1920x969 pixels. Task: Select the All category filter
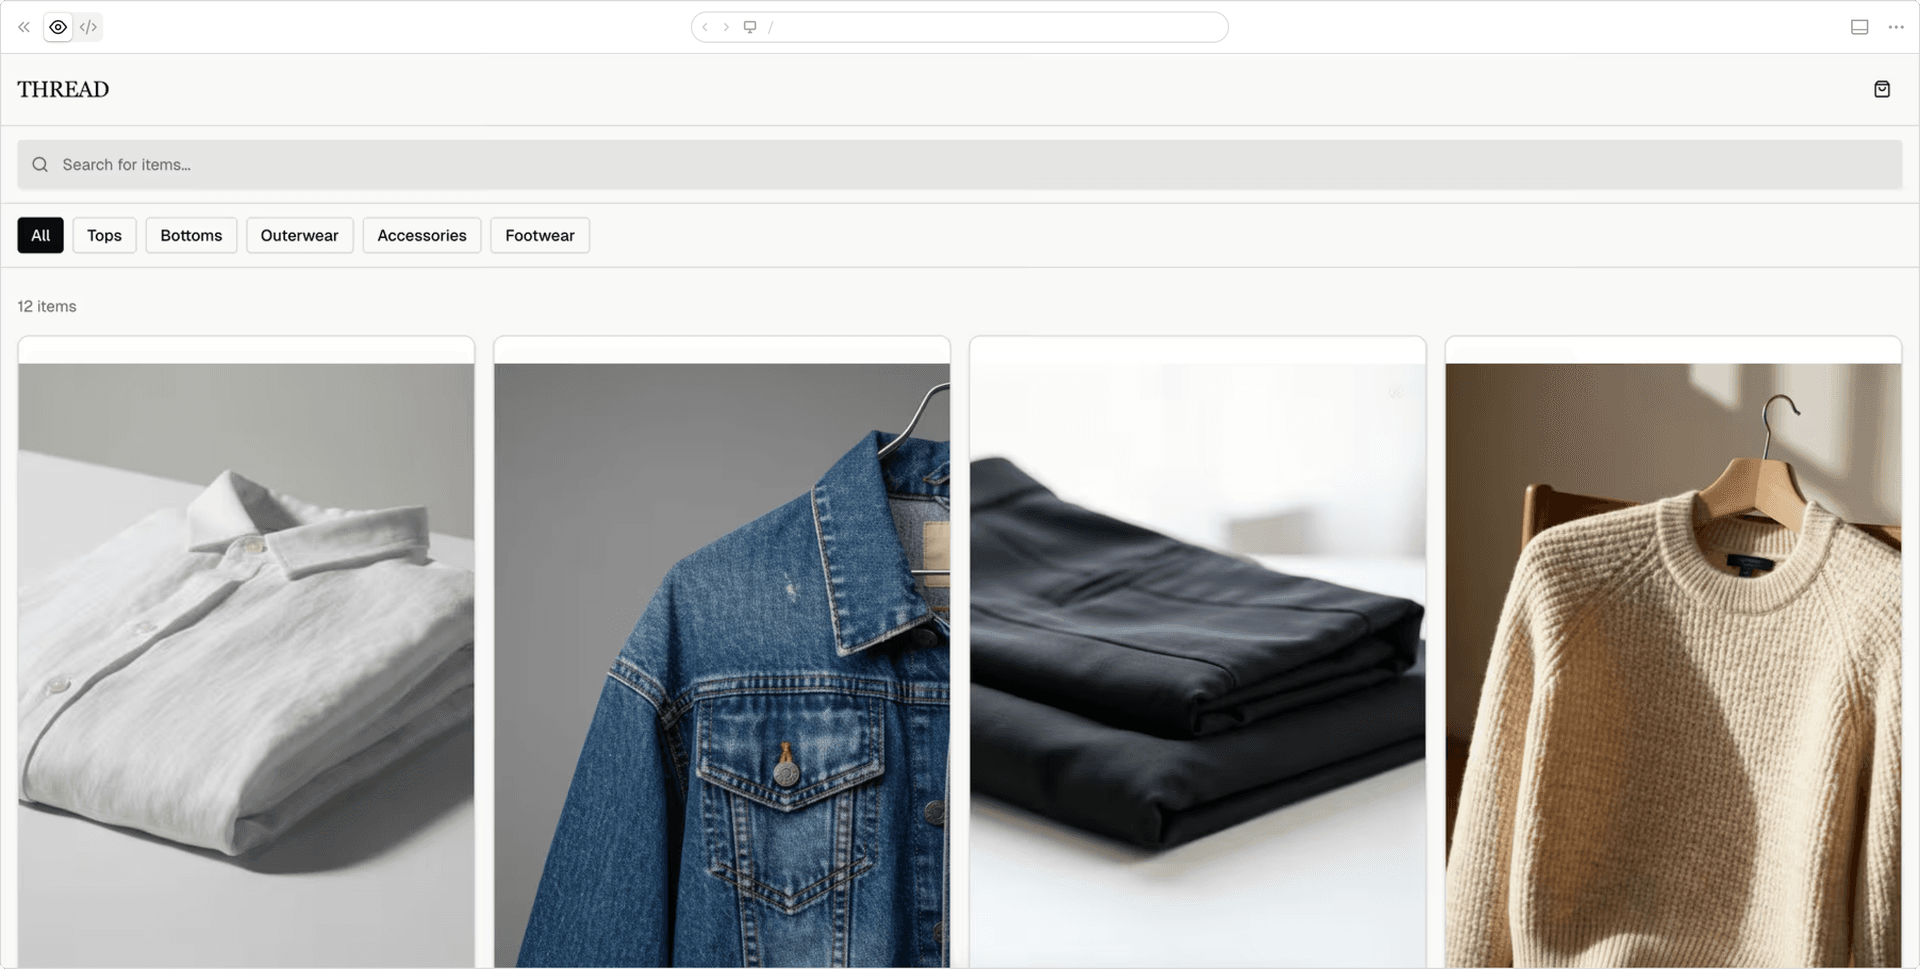40,235
